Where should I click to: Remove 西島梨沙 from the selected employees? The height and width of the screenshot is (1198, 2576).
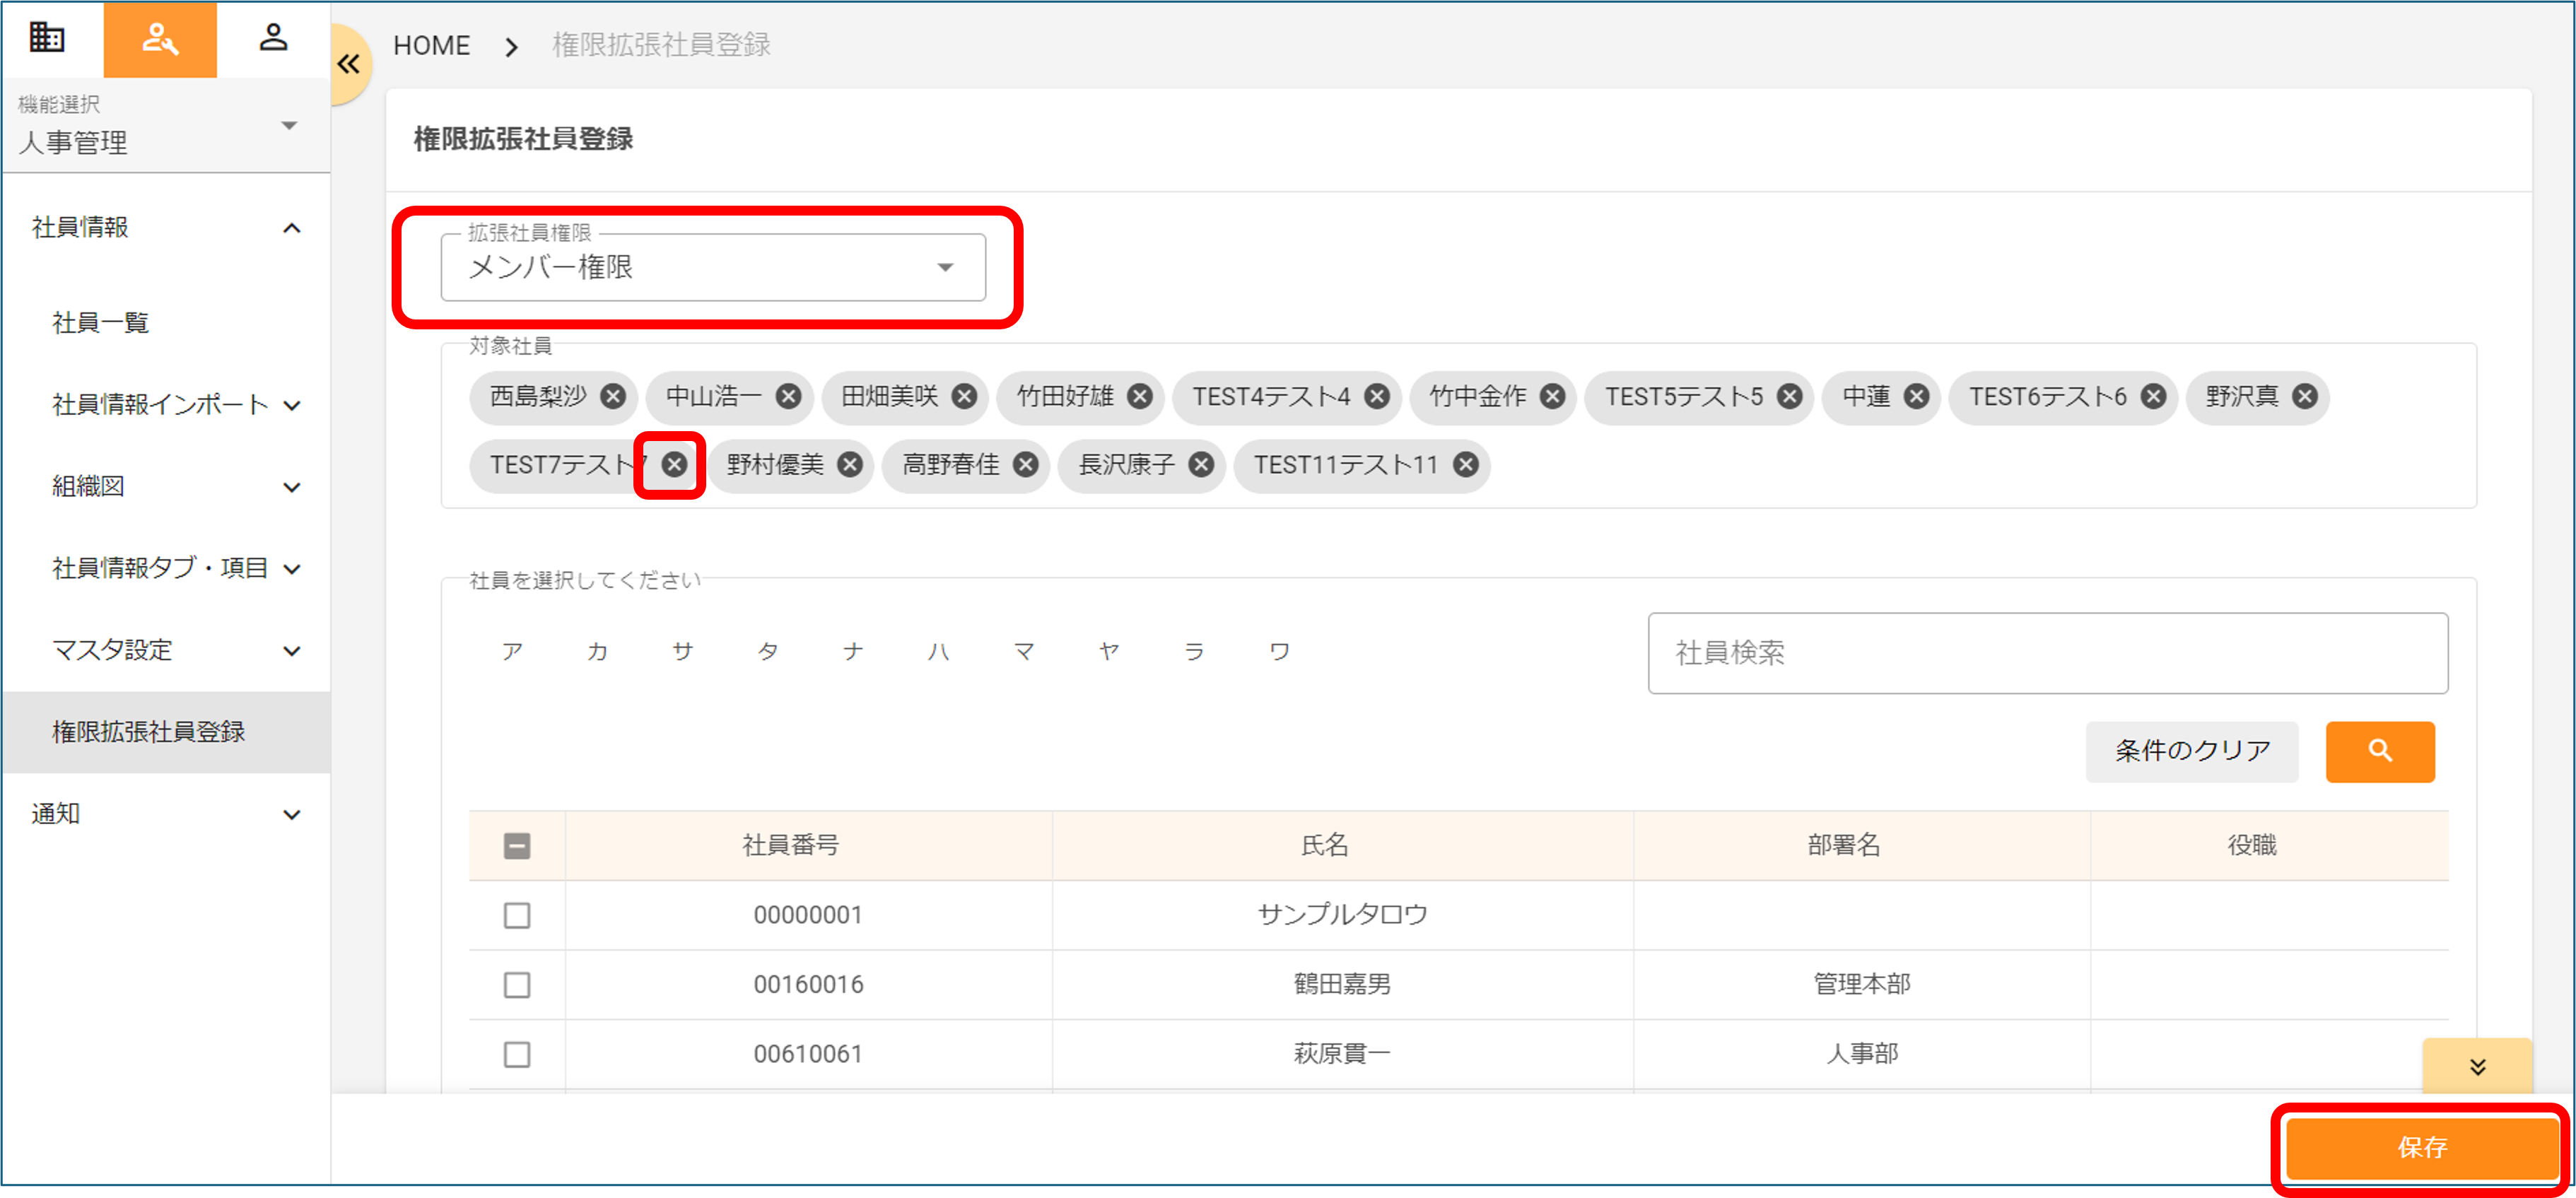point(614,397)
